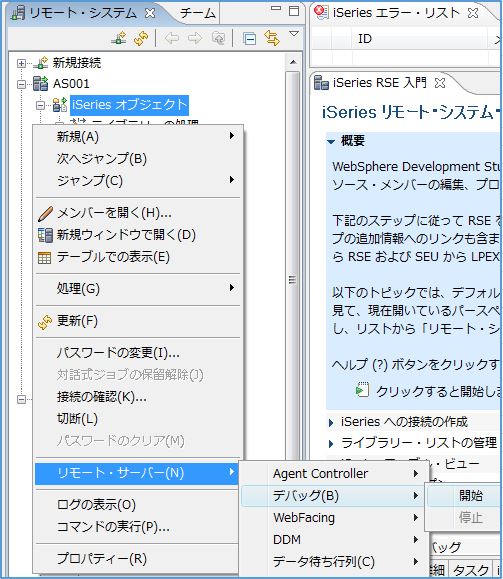Image resolution: width=503 pixels, height=579 pixels.
Task: Click the new connection toolbar icon
Action: tap(119, 38)
